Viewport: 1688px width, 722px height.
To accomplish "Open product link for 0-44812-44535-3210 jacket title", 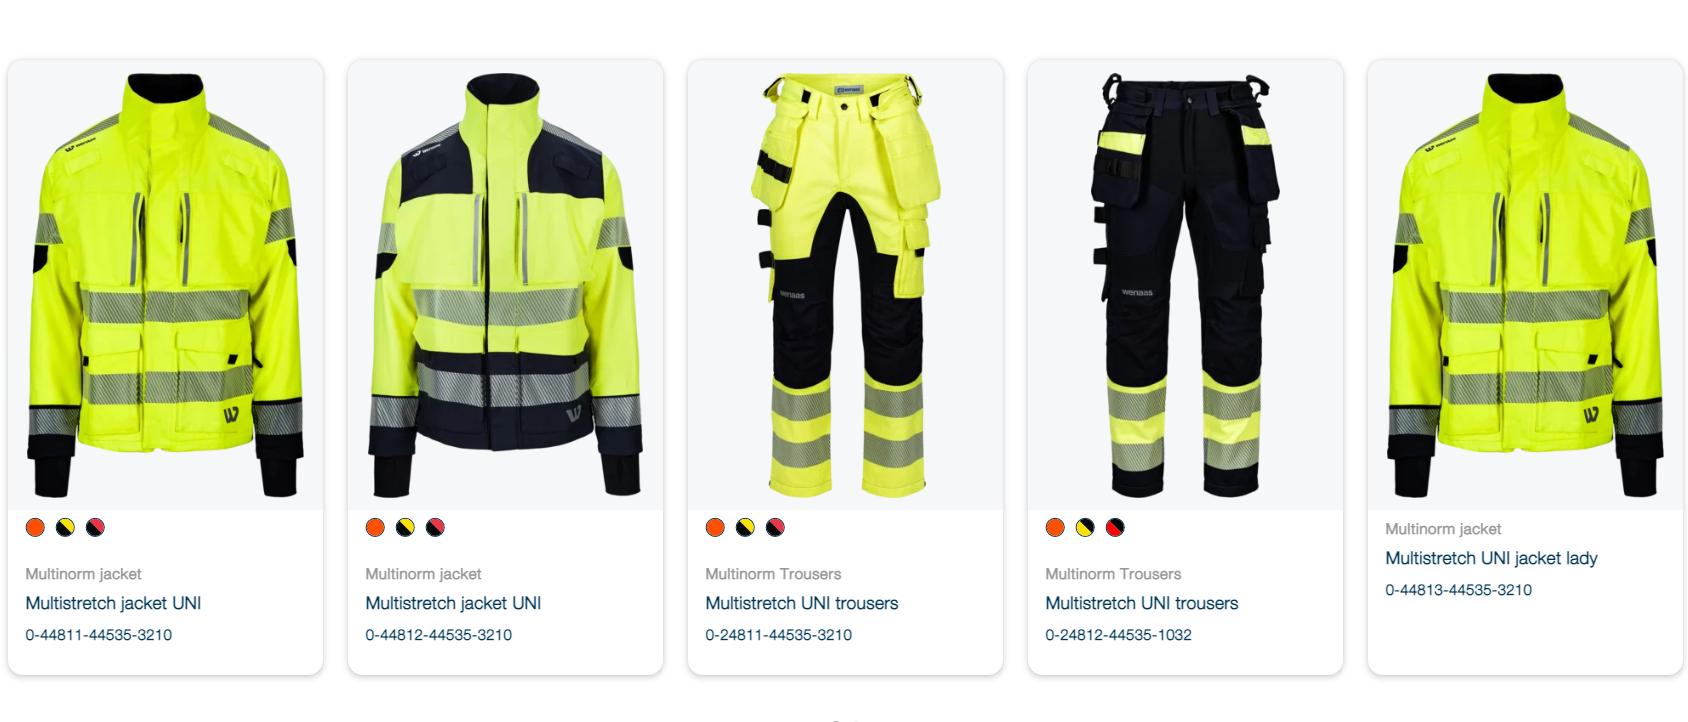I will point(453,604).
